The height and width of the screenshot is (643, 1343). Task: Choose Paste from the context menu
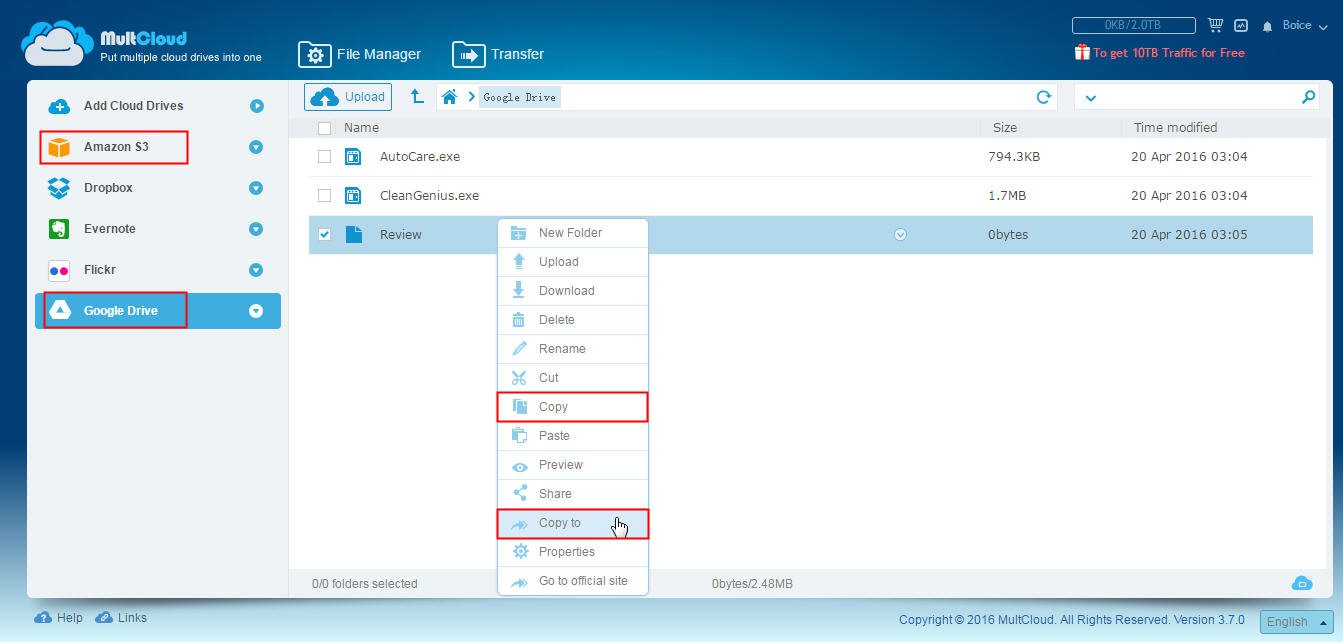573,436
